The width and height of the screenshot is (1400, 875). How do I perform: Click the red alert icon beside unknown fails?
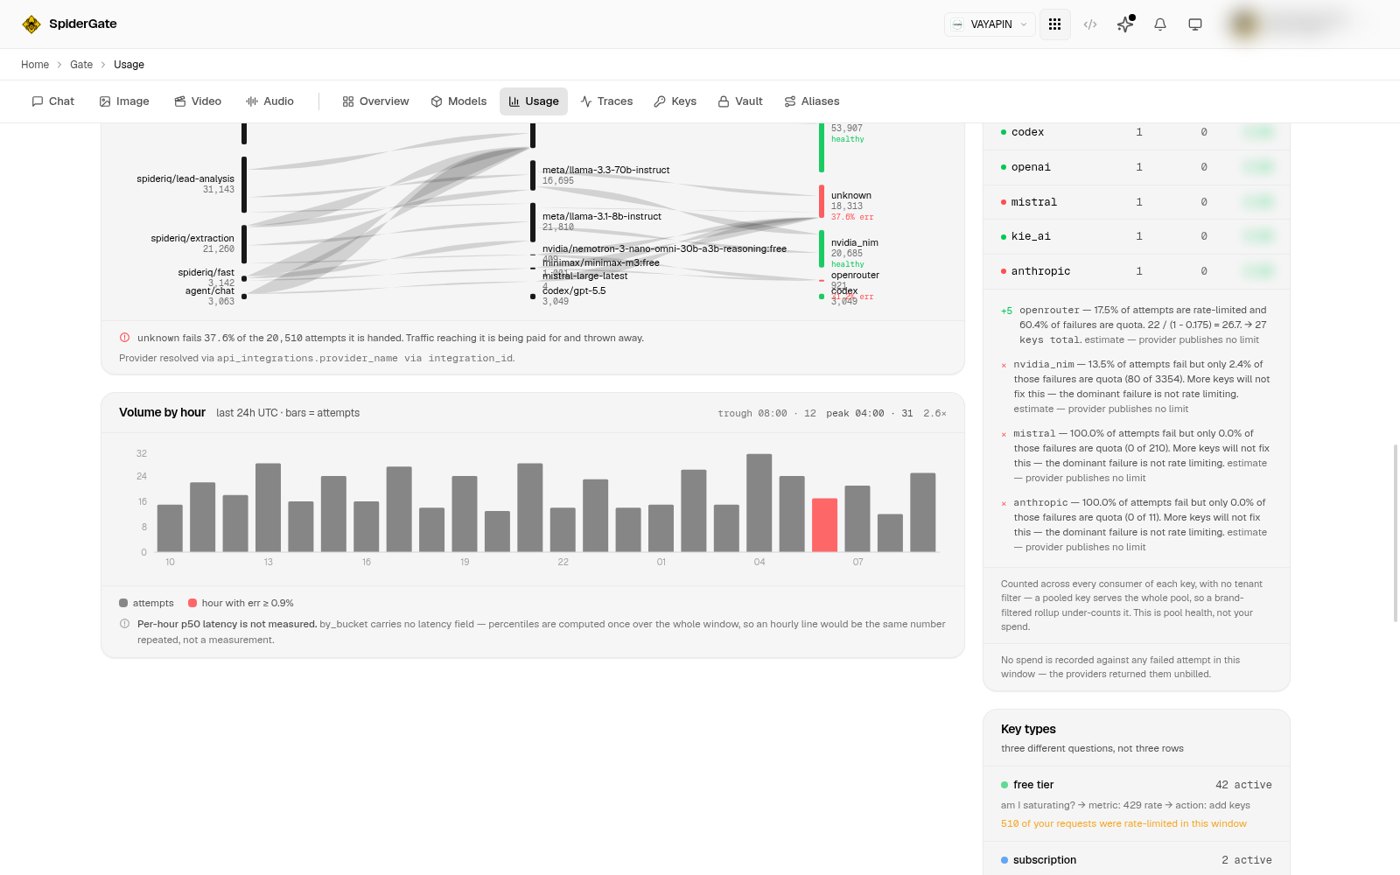[125, 338]
